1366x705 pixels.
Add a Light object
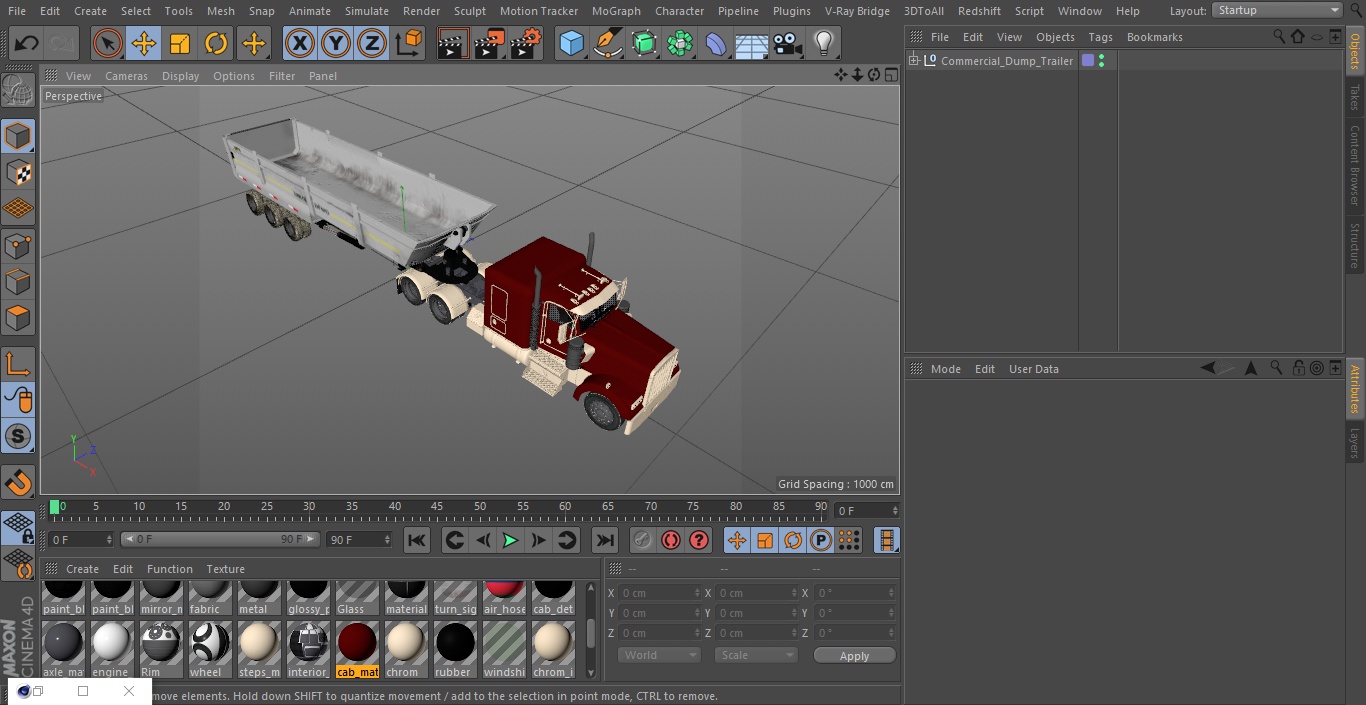[823, 43]
